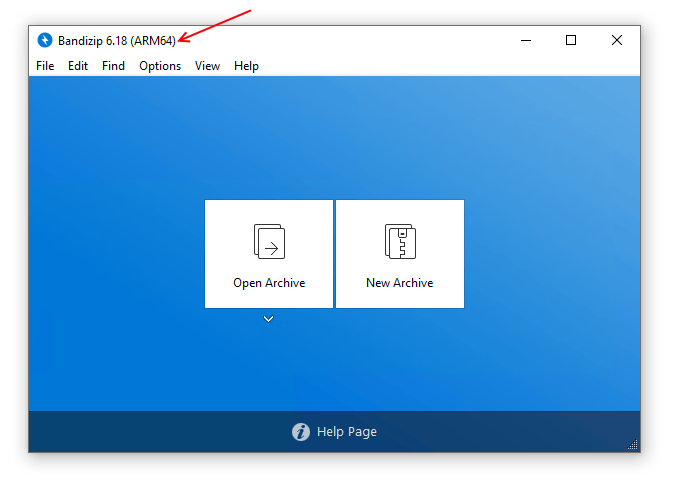Open the Options menu
Screen dimensions: 683x486
[x=160, y=66]
